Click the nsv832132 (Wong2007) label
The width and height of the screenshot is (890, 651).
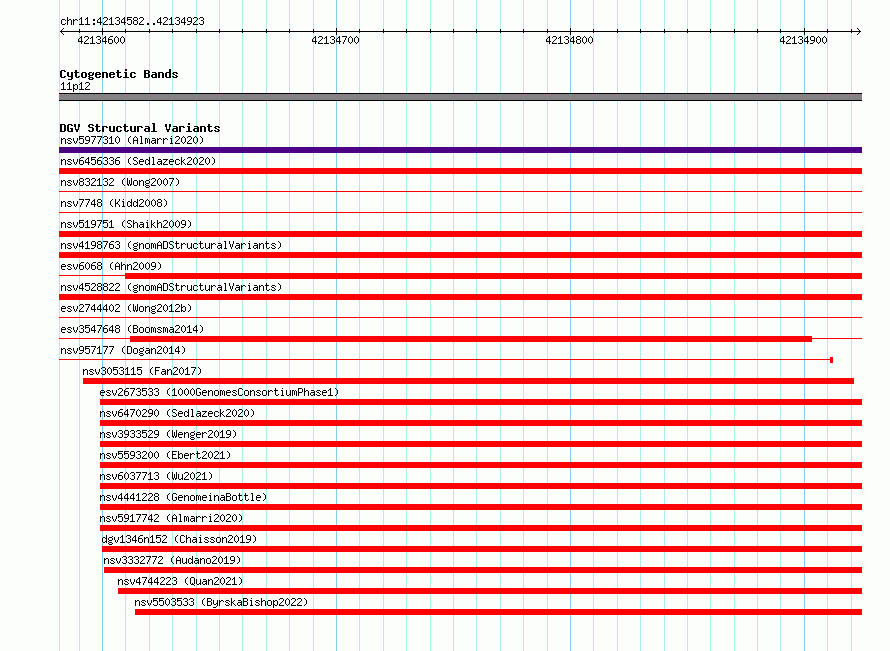pos(120,182)
